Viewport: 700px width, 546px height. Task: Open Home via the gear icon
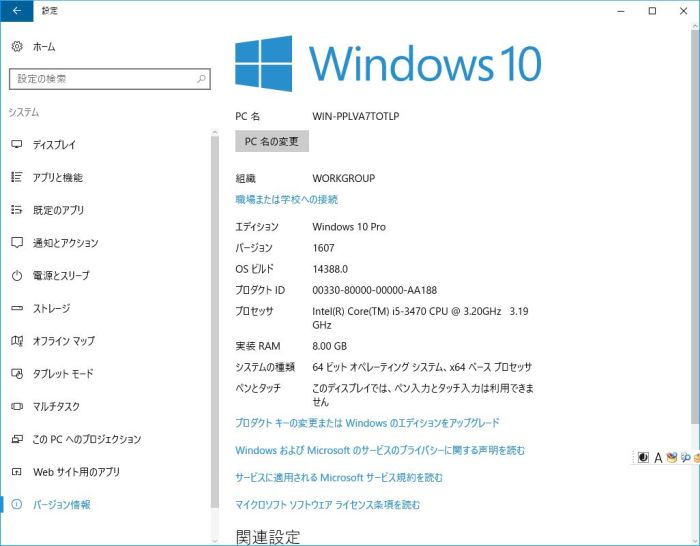coord(17,47)
